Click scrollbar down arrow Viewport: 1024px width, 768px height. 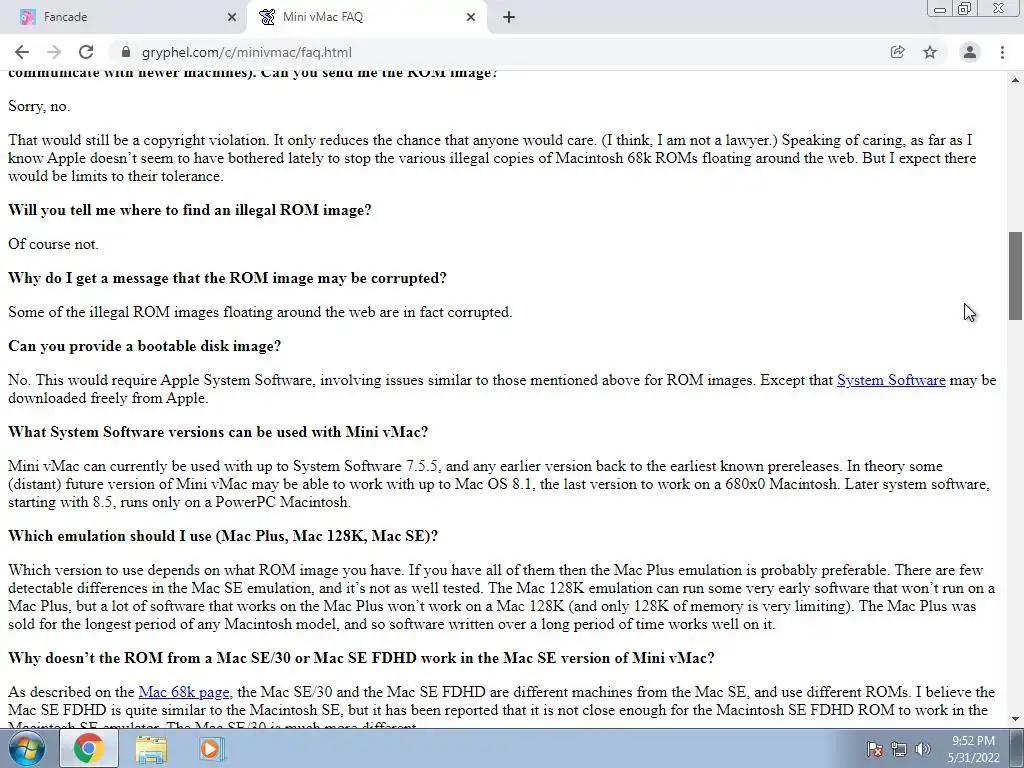[1016, 720]
